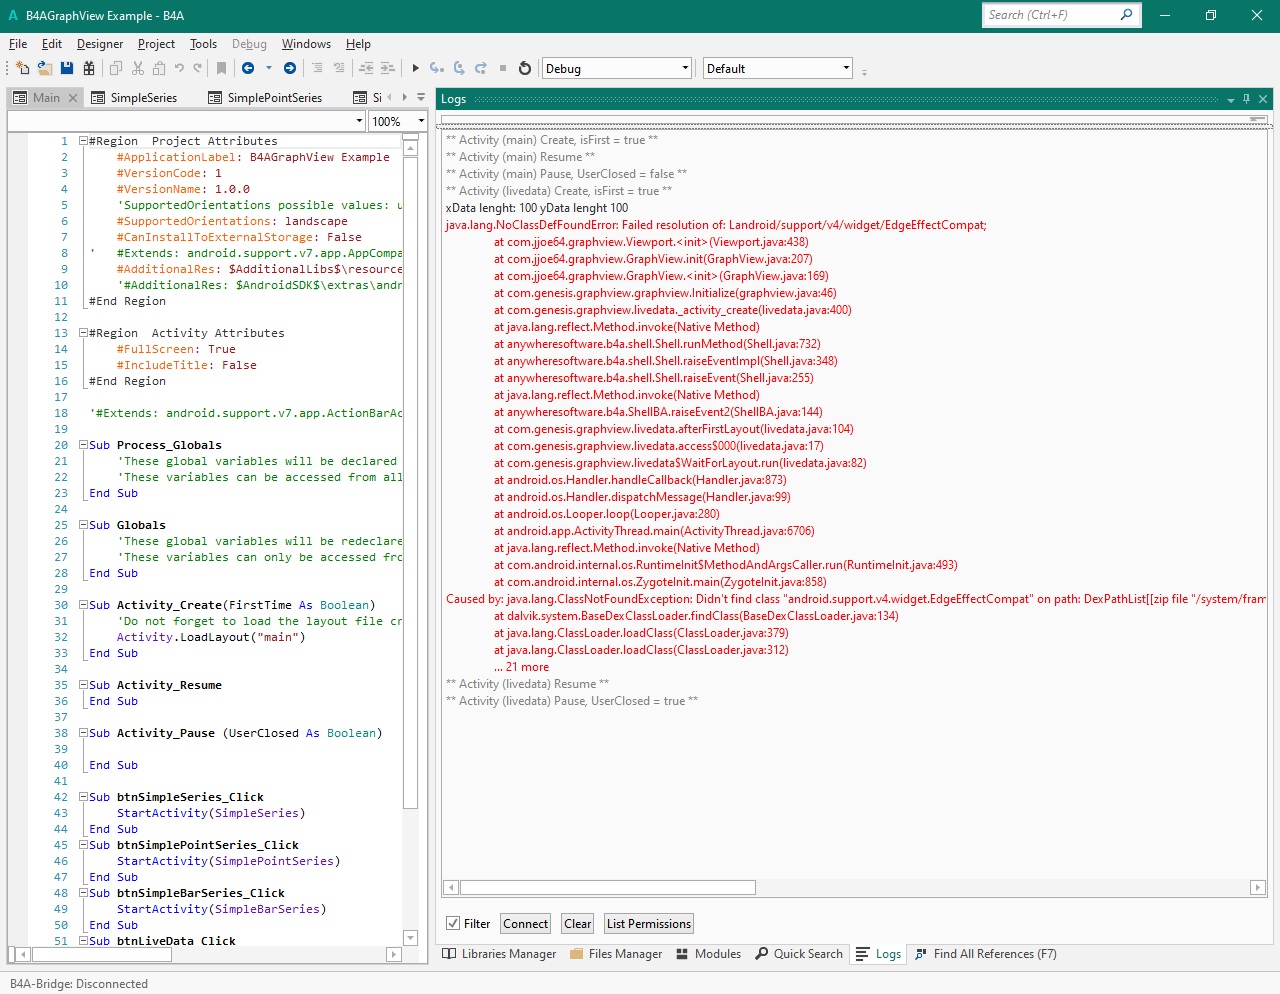Increase indentation with the indent icon
1280x994 pixels.
[388, 68]
